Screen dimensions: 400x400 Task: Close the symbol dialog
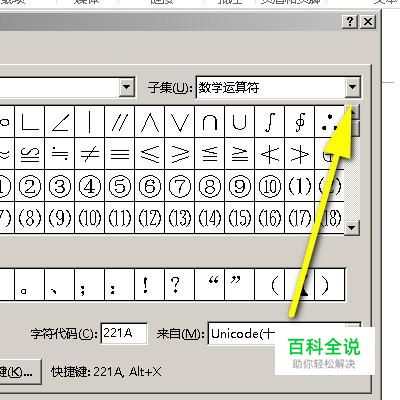[368, 22]
